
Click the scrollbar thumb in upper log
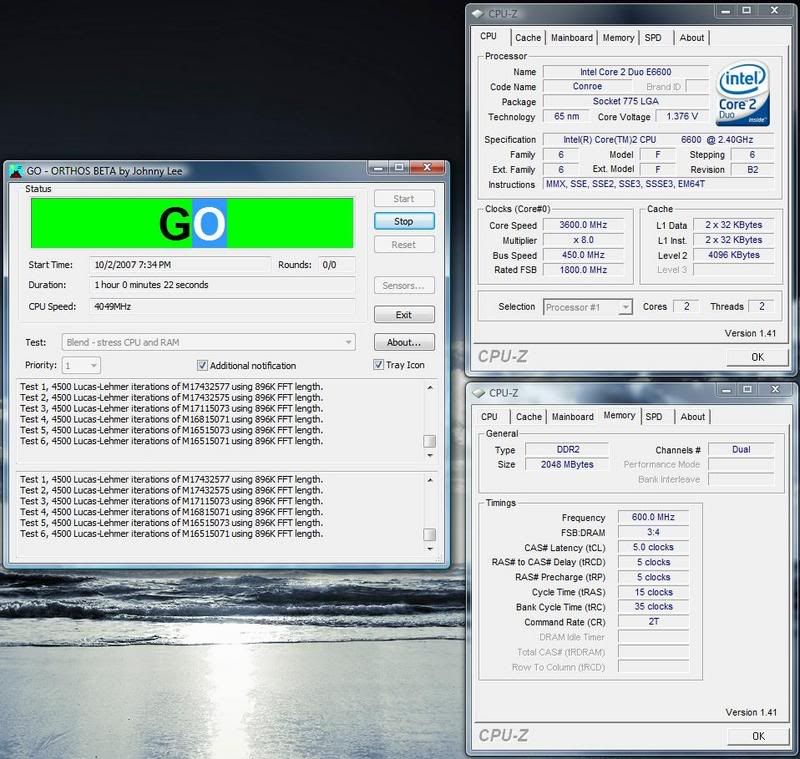[430, 441]
